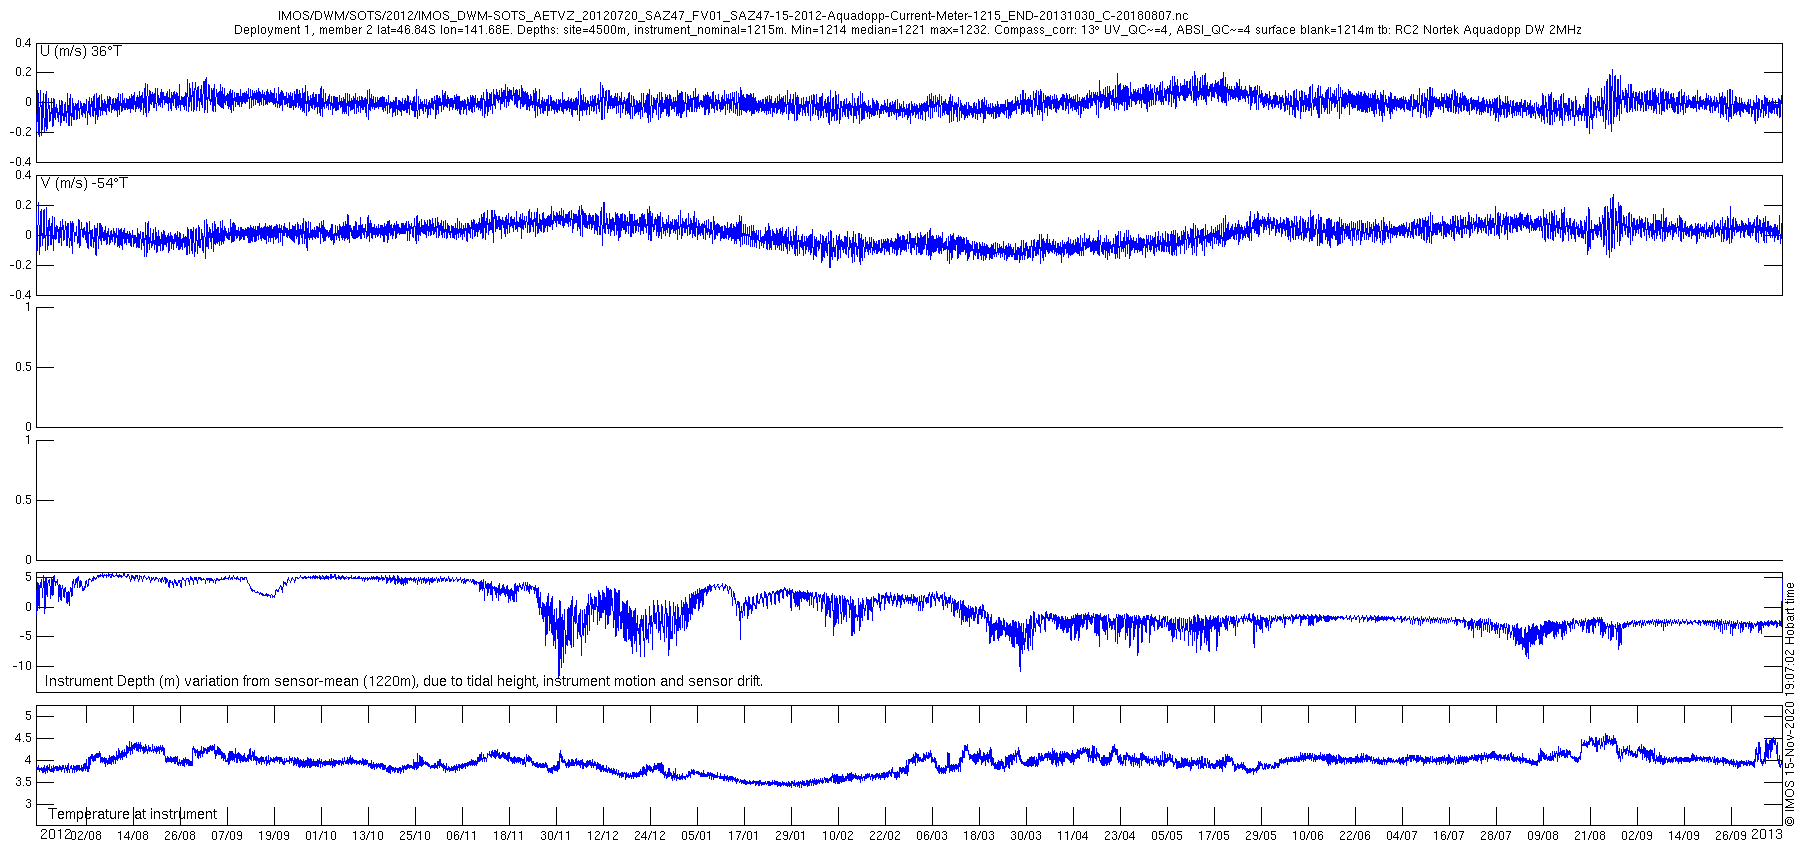
Task: Choose the '06/03' date tick label
Action: tap(932, 836)
